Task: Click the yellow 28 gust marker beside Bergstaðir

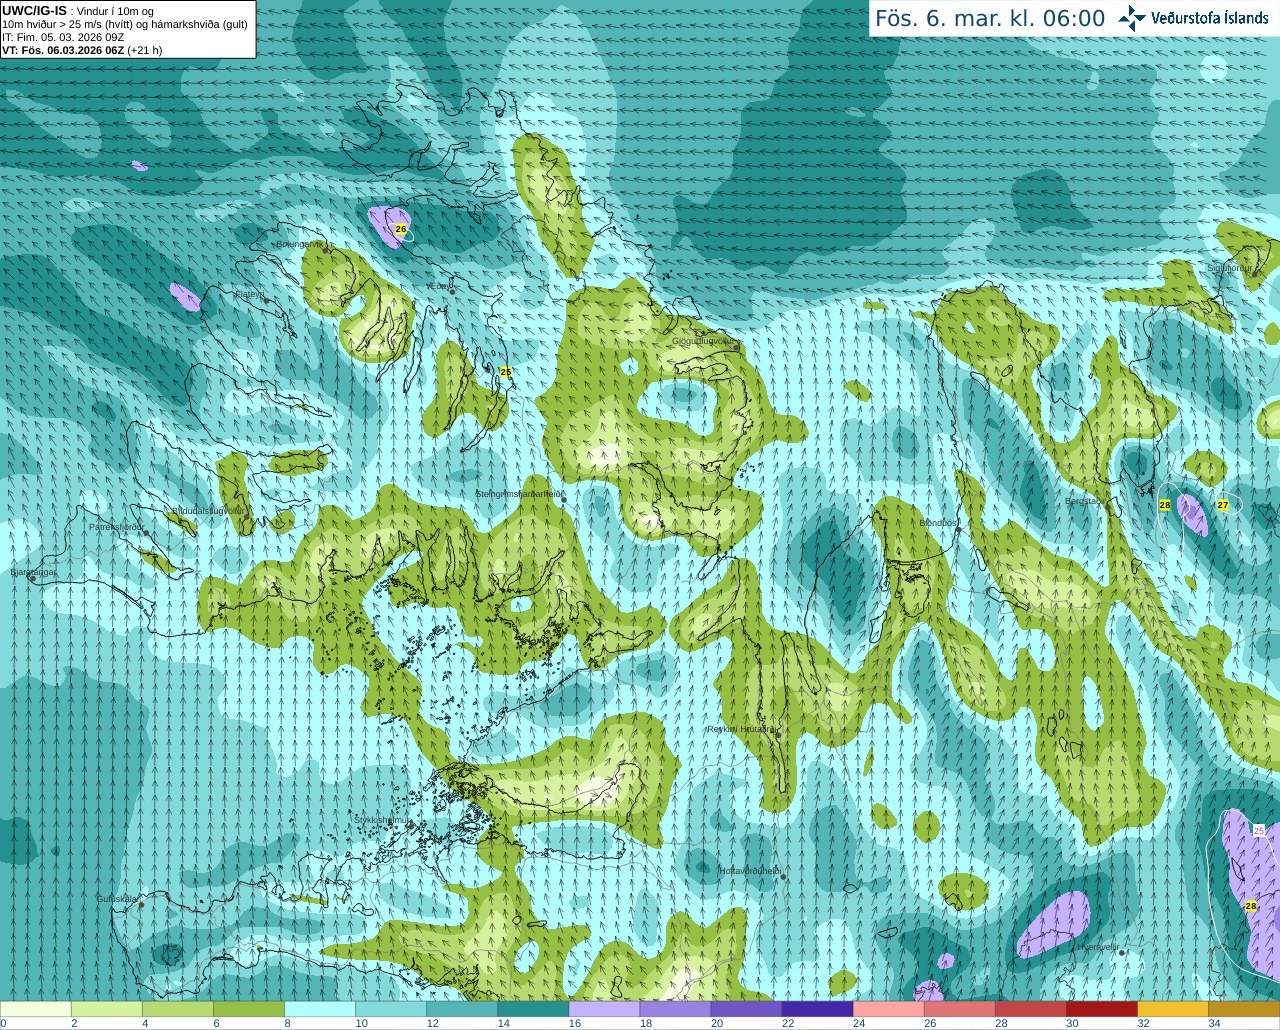Action: coord(1165,505)
